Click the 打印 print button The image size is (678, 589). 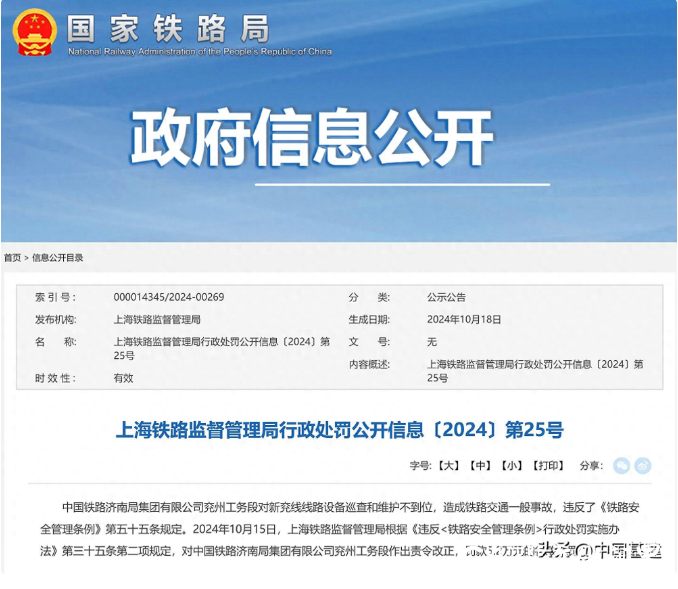click(x=548, y=466)
